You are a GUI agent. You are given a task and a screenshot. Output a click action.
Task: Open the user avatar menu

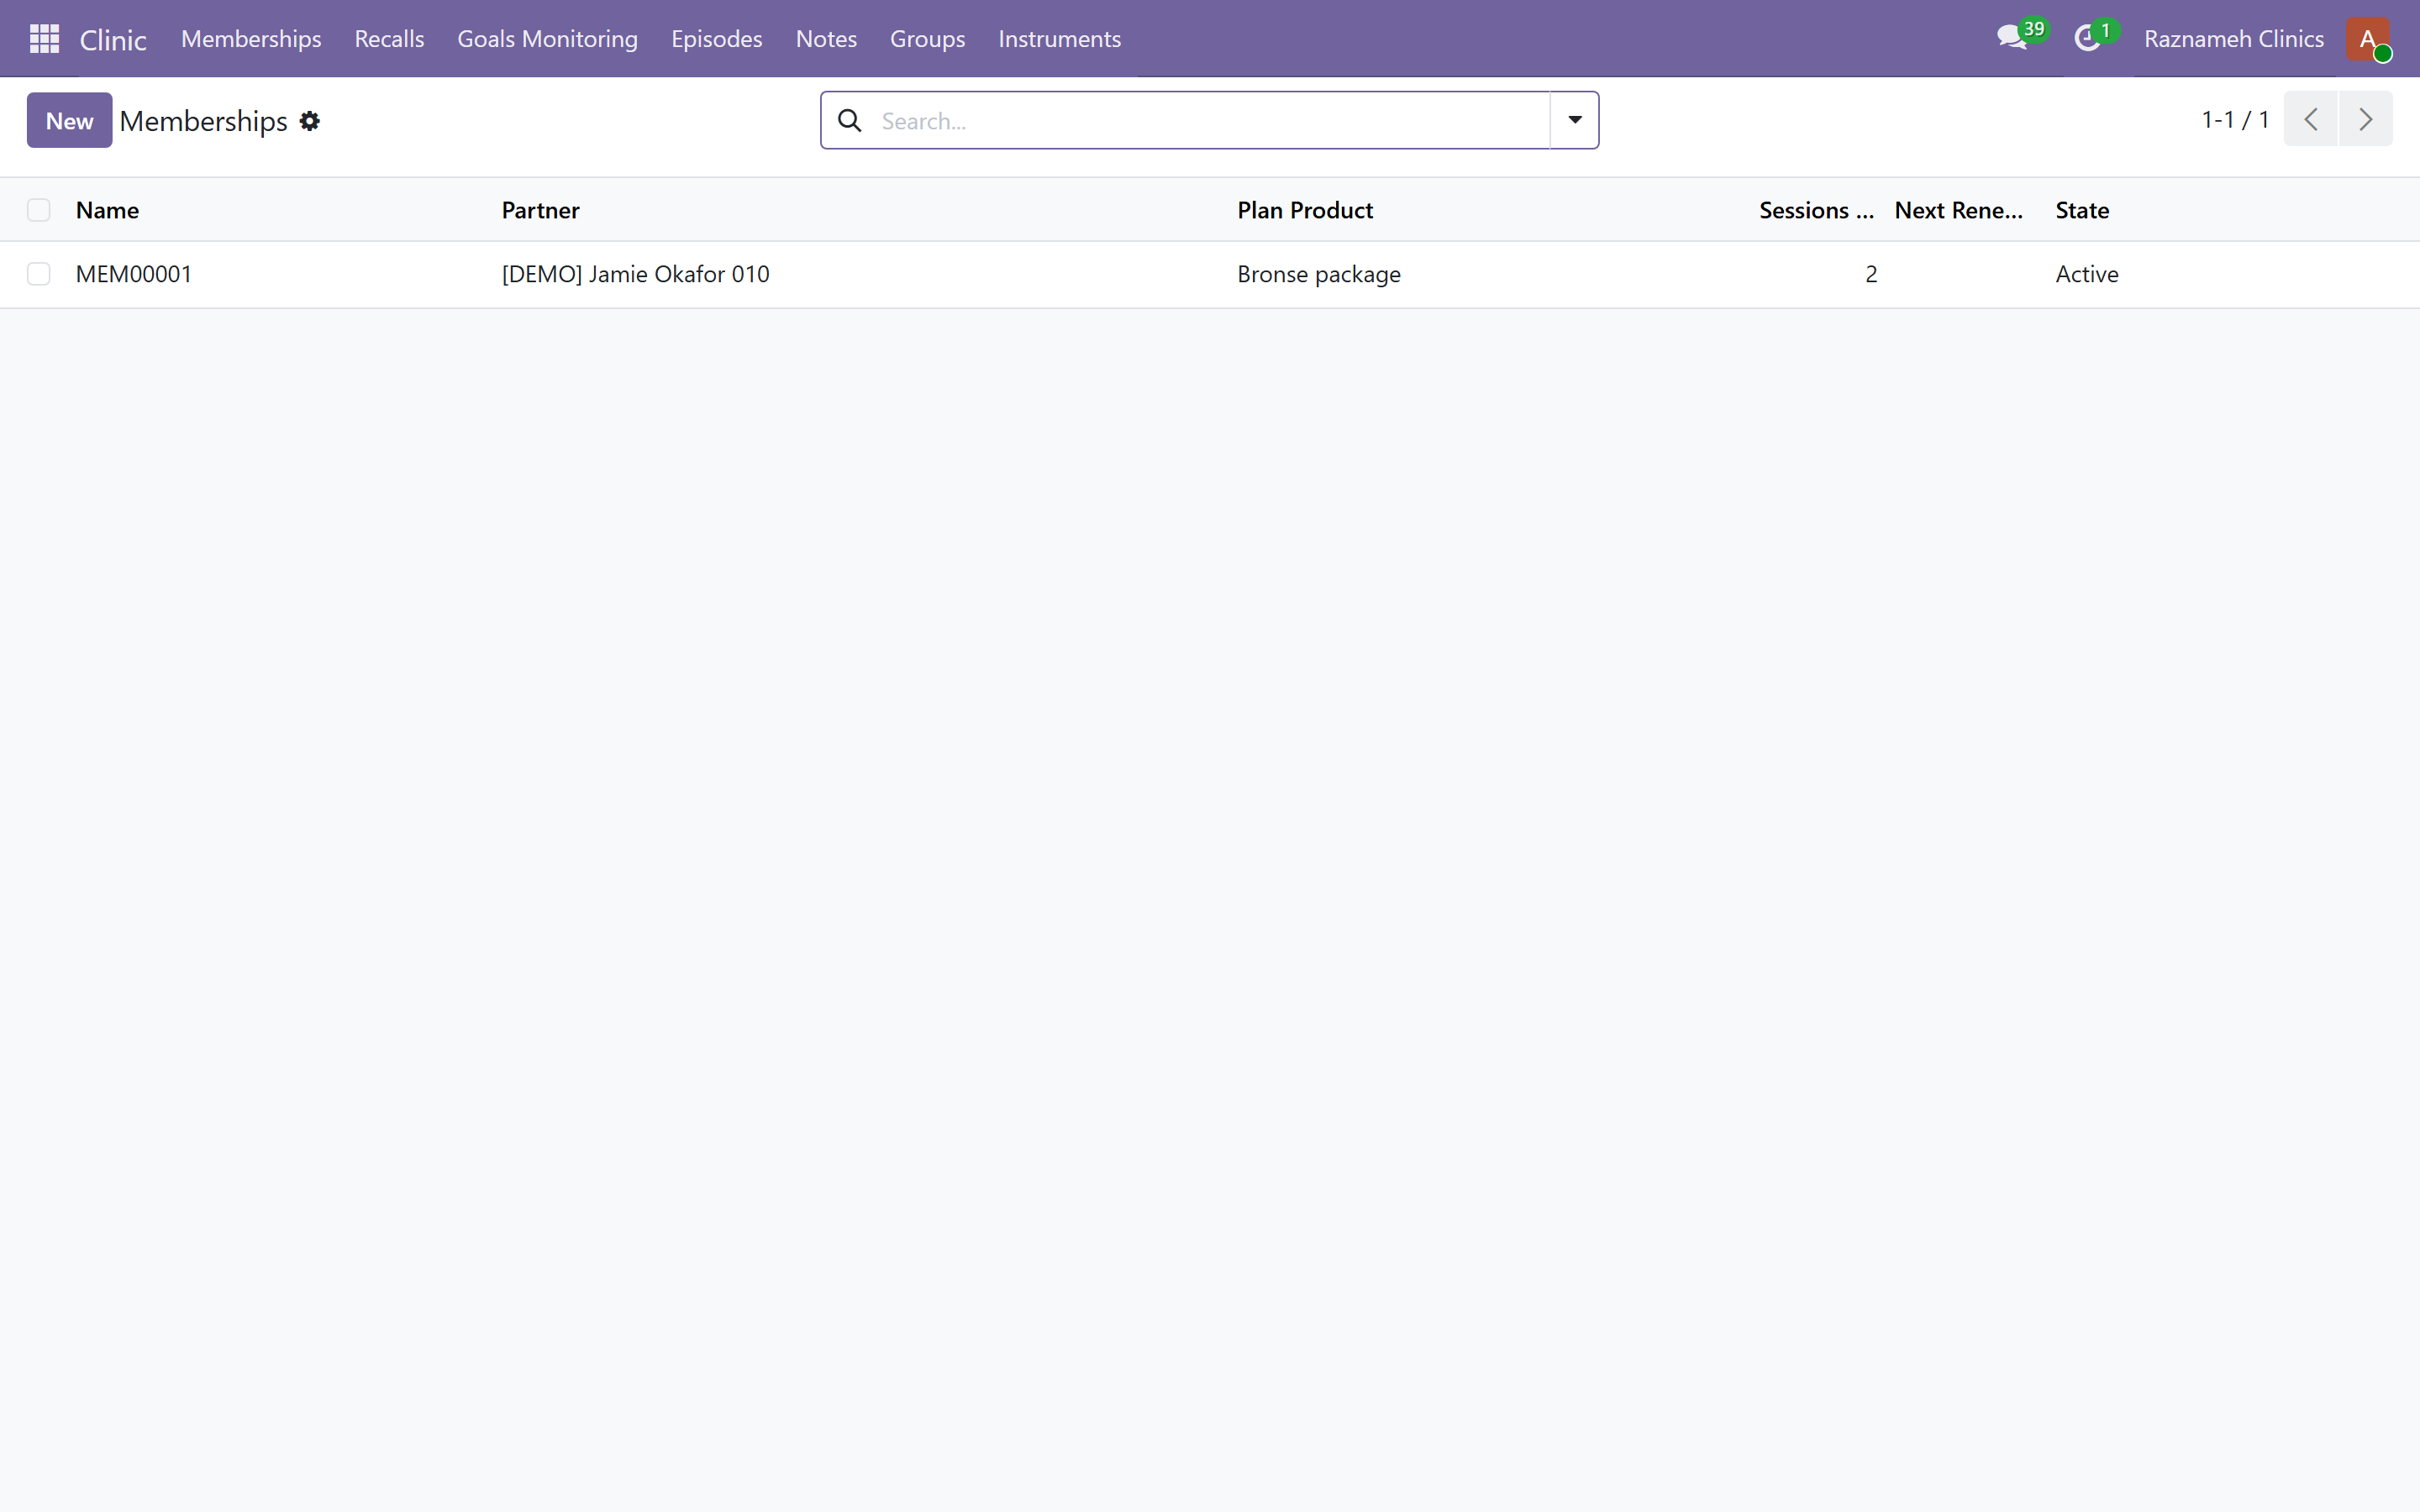point(2368,39)
